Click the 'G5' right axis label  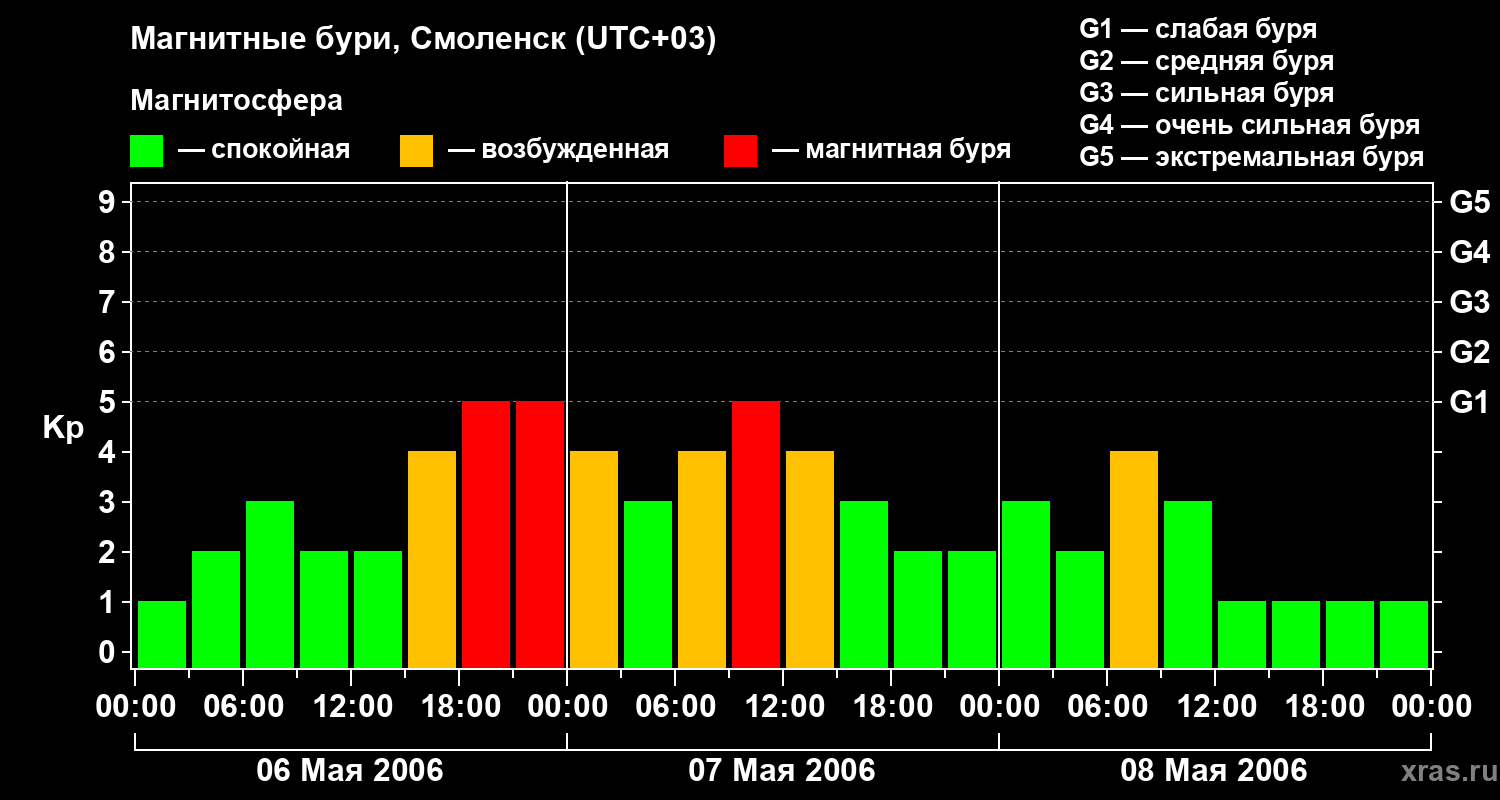[x=1469, y=202]
